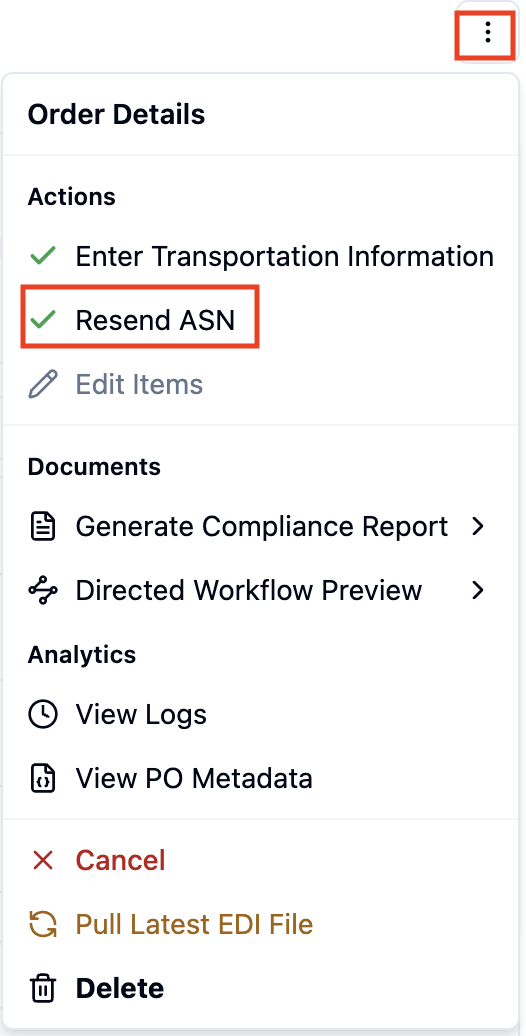Click the workflow icon beside Directed Workflow Preview
This screenshot has width=526, height=1036.
click(x=43, y=590)
